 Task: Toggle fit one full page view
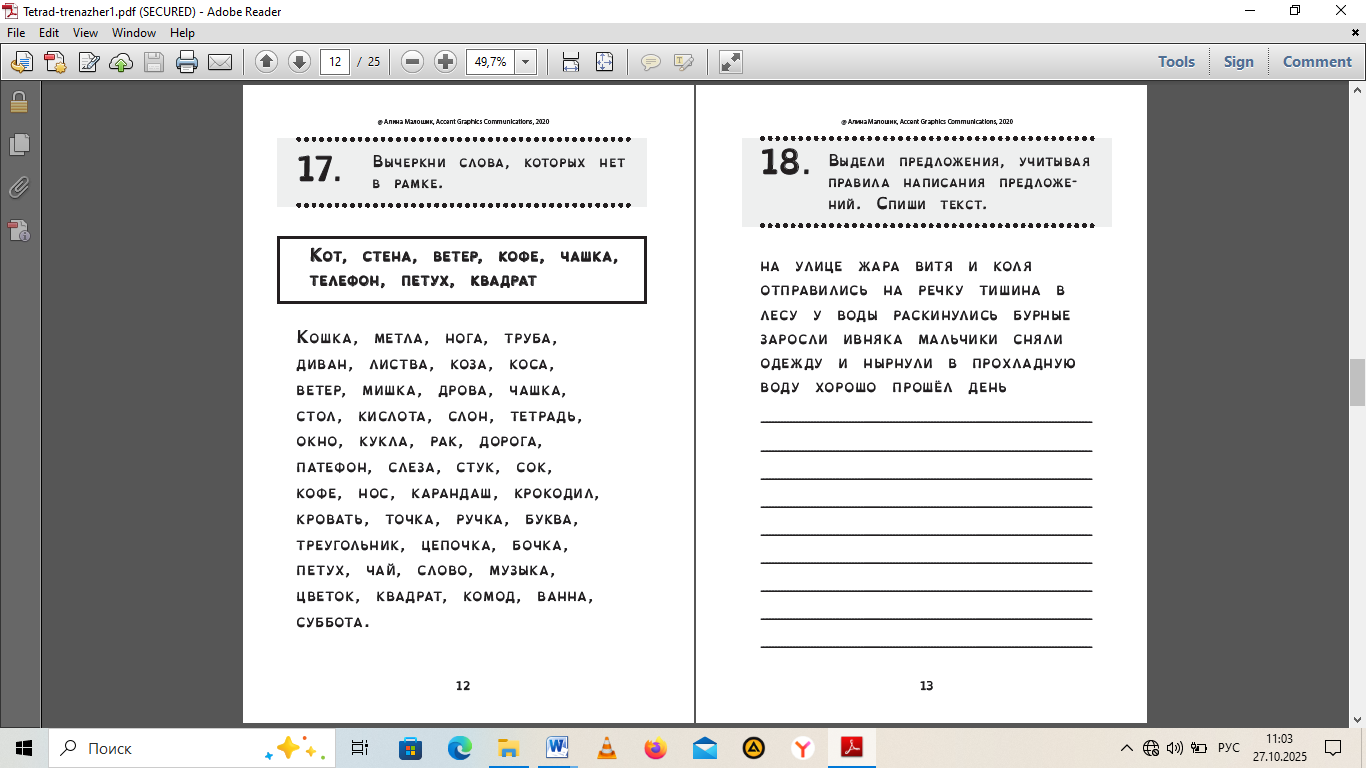click(604, 62)
